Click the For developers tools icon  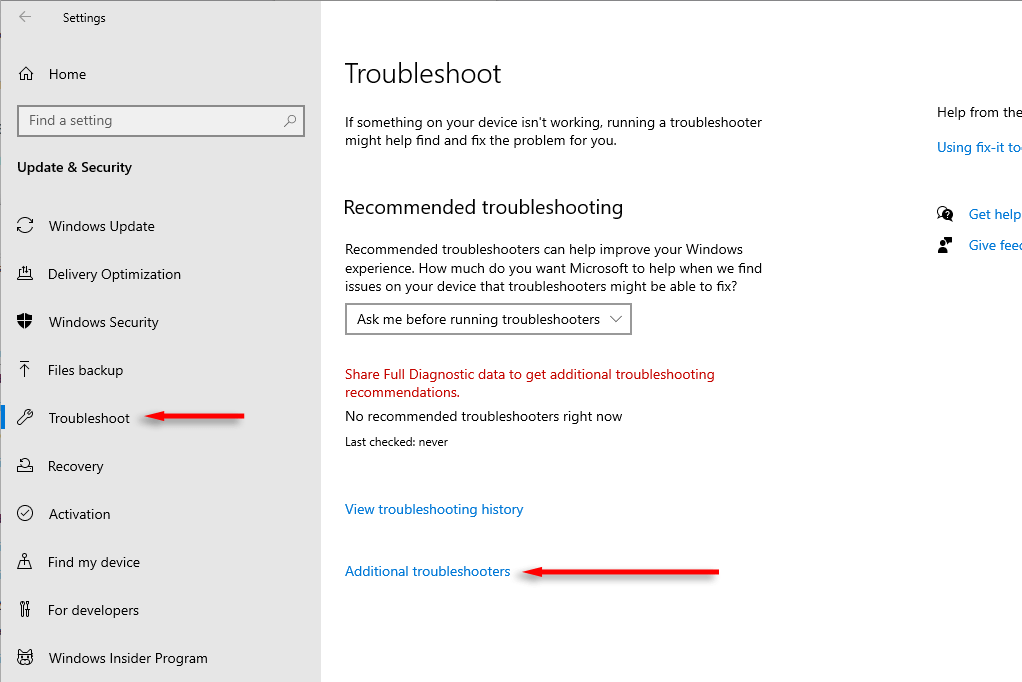(x=26, y=610)
